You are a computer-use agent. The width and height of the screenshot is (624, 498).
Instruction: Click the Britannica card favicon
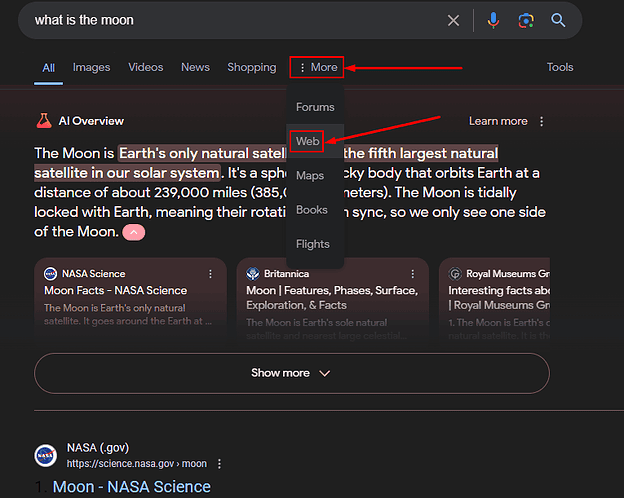[253, 274]
